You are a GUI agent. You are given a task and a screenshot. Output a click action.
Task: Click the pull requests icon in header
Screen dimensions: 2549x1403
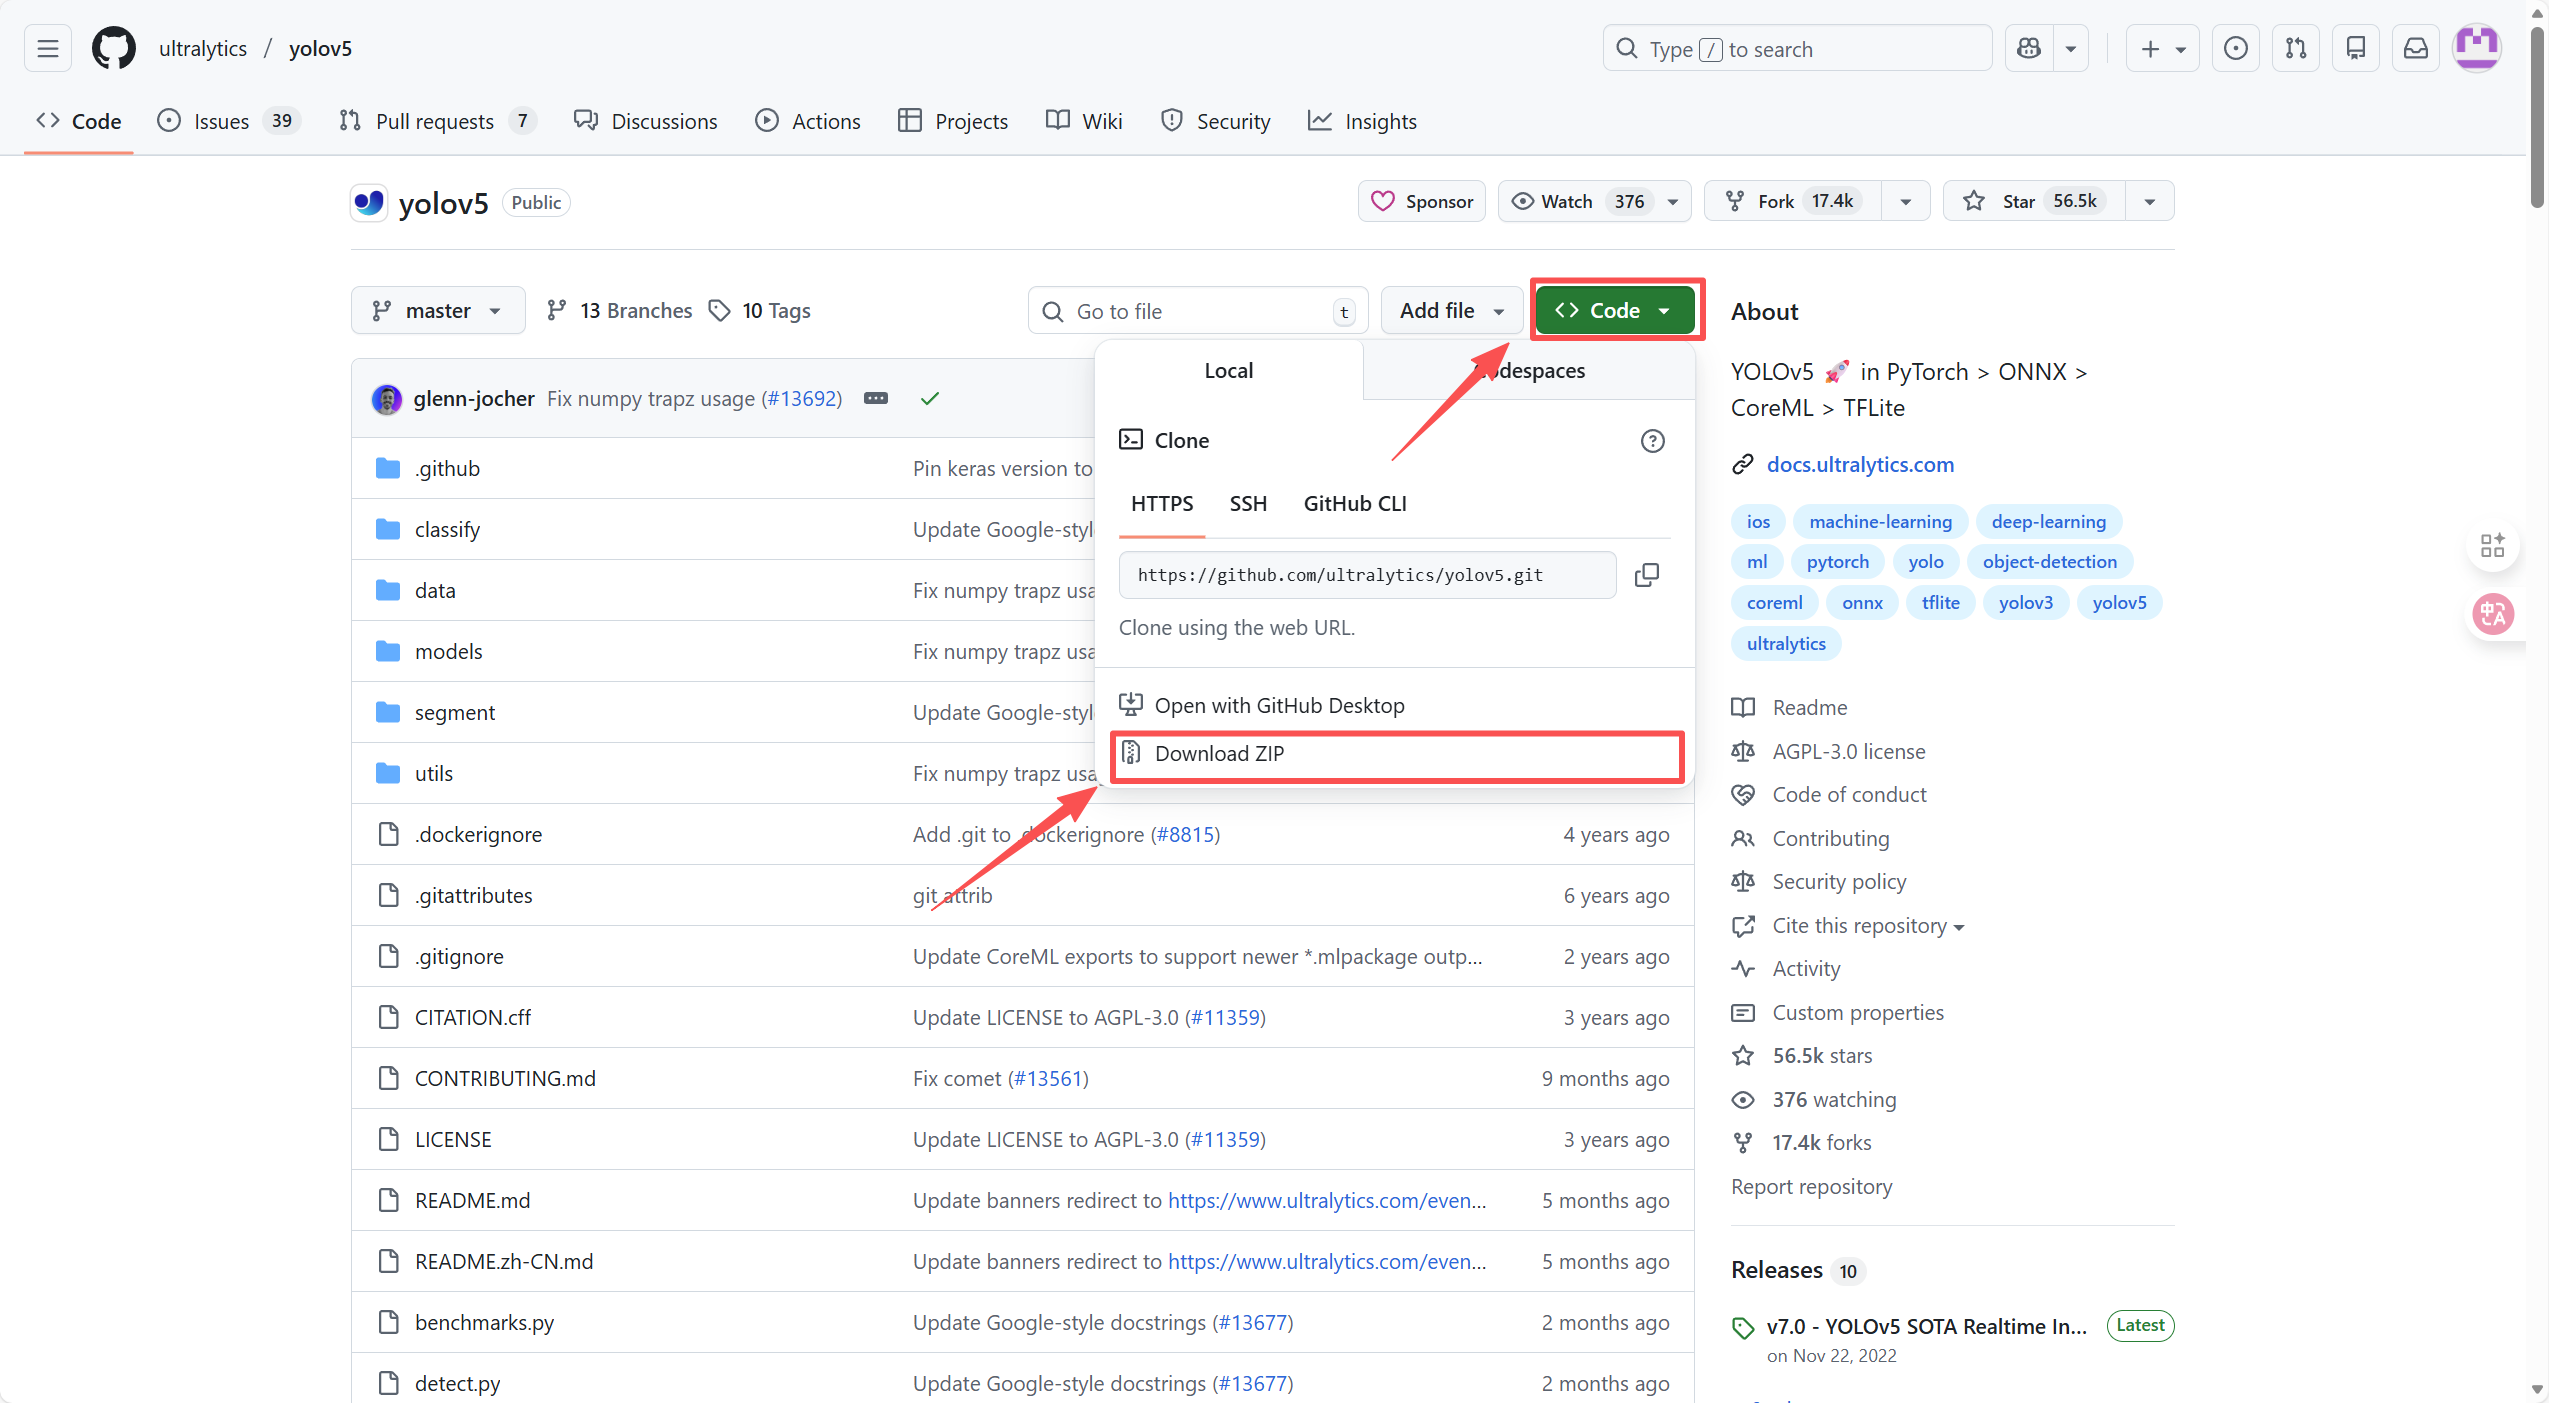[2296, 49]
